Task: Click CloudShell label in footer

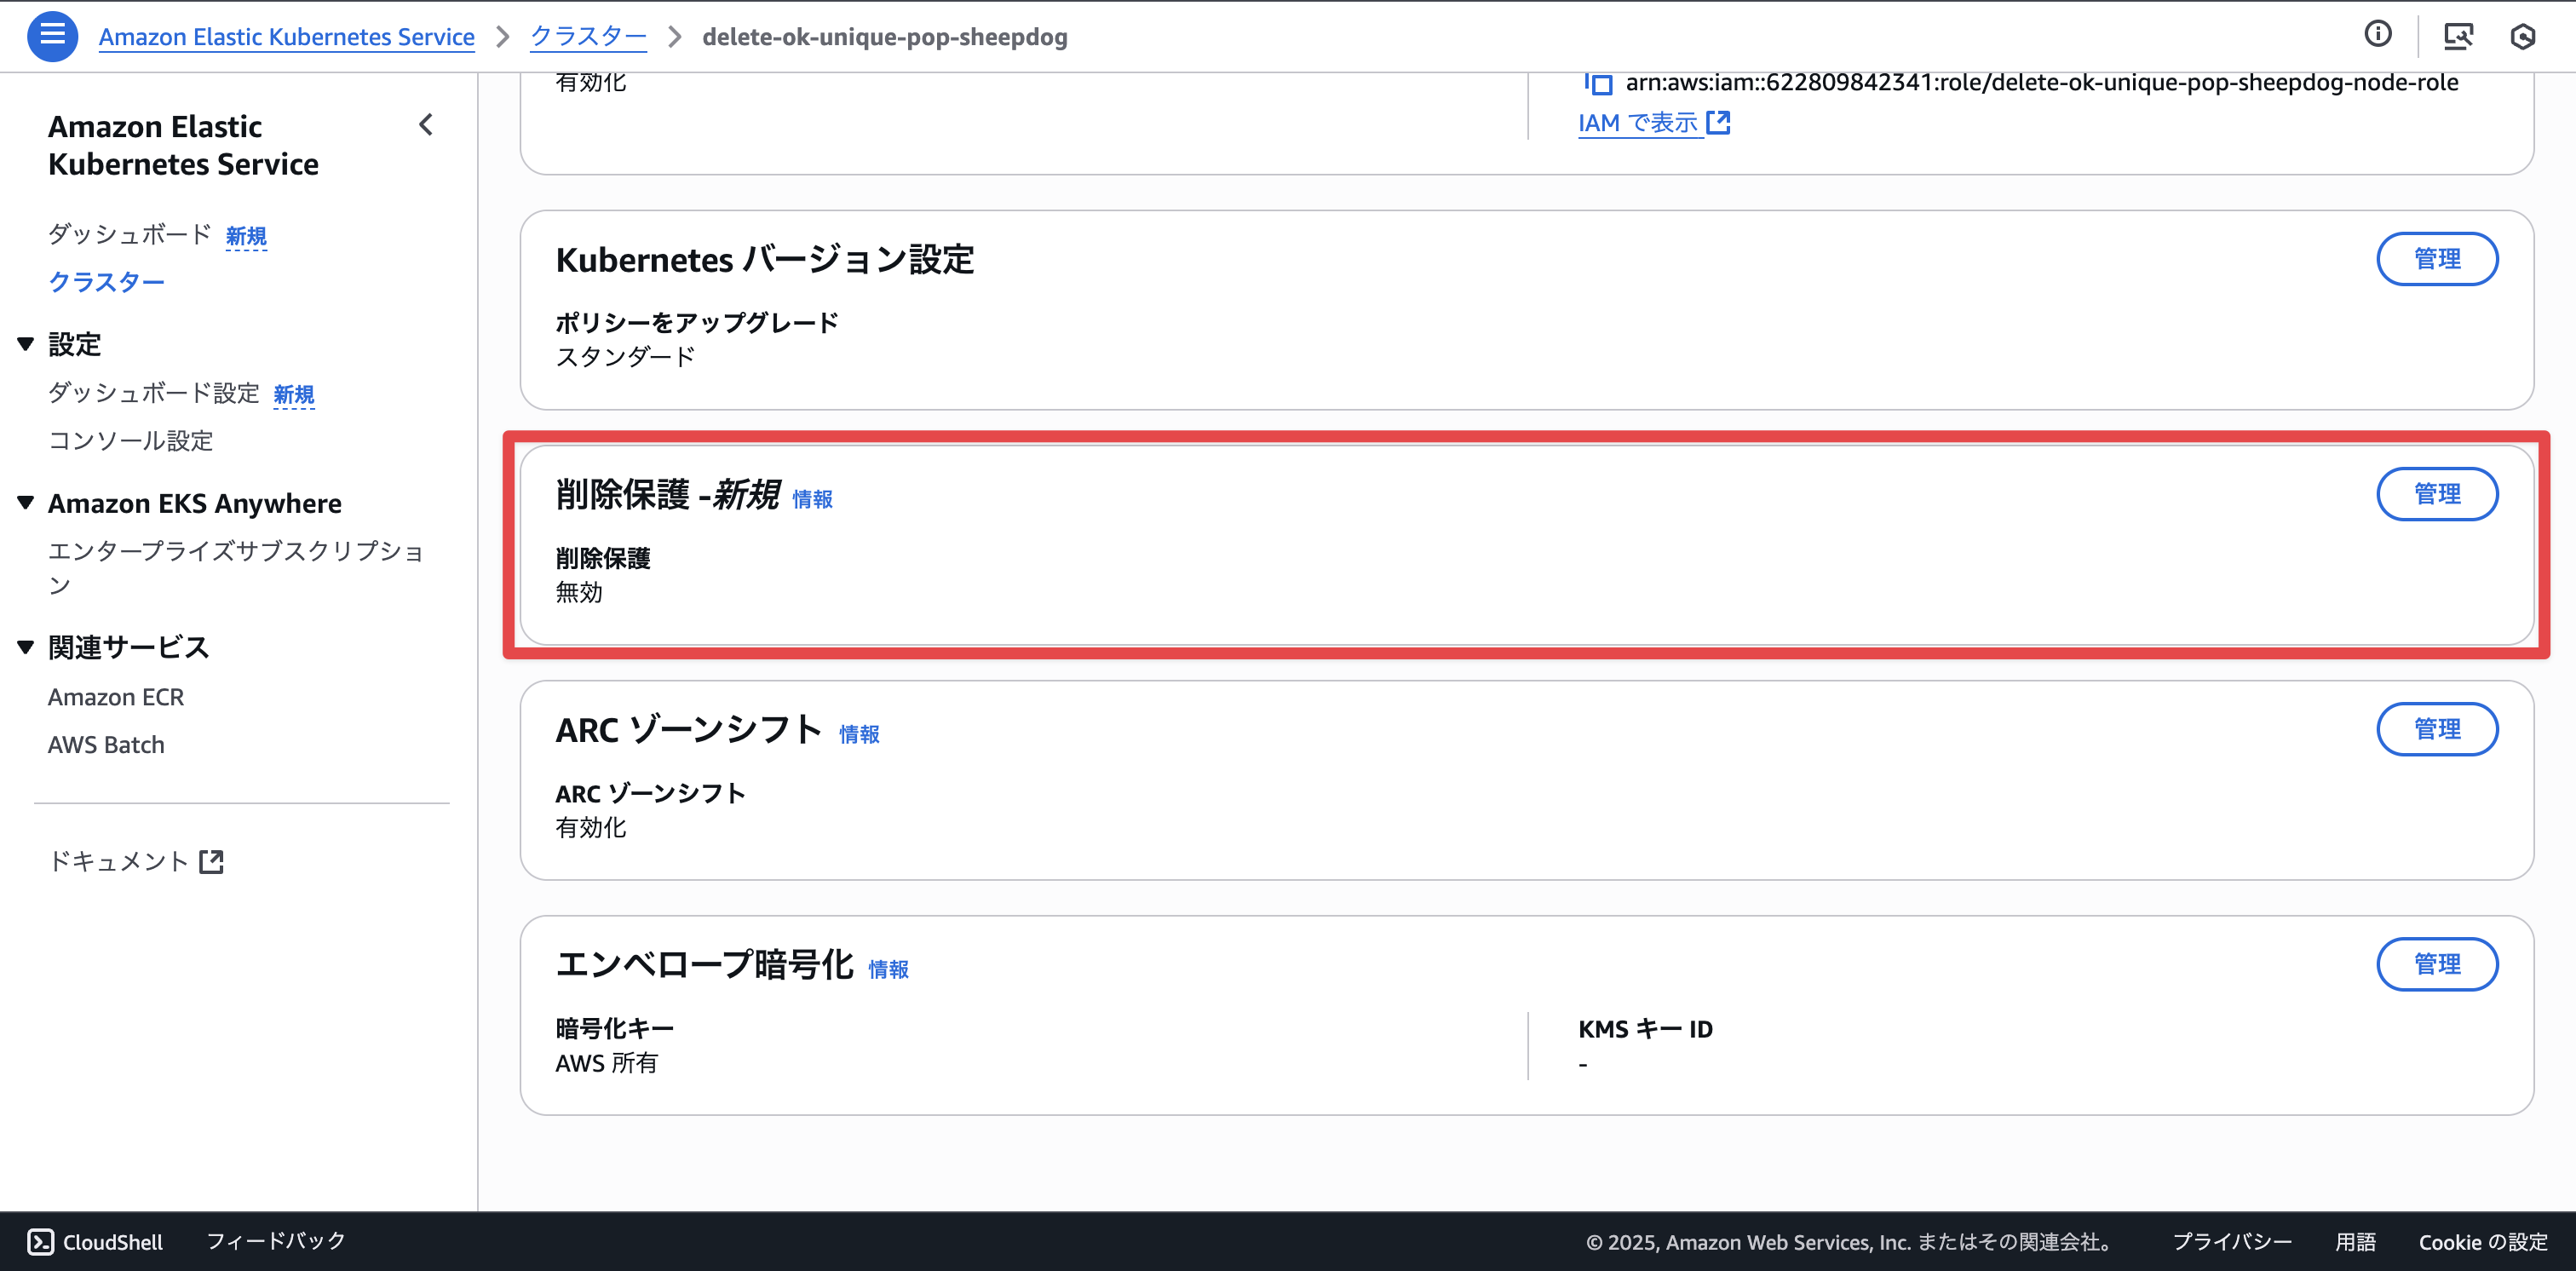Action: (112, 1242)
